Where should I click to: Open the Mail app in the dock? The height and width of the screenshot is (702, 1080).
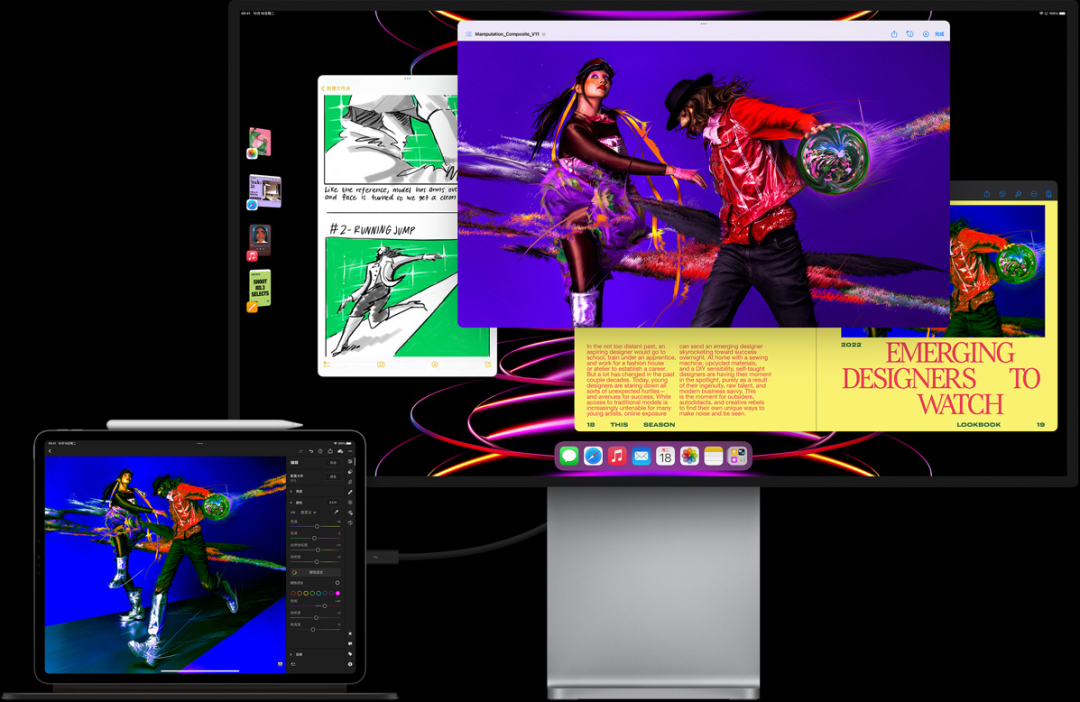641,456
